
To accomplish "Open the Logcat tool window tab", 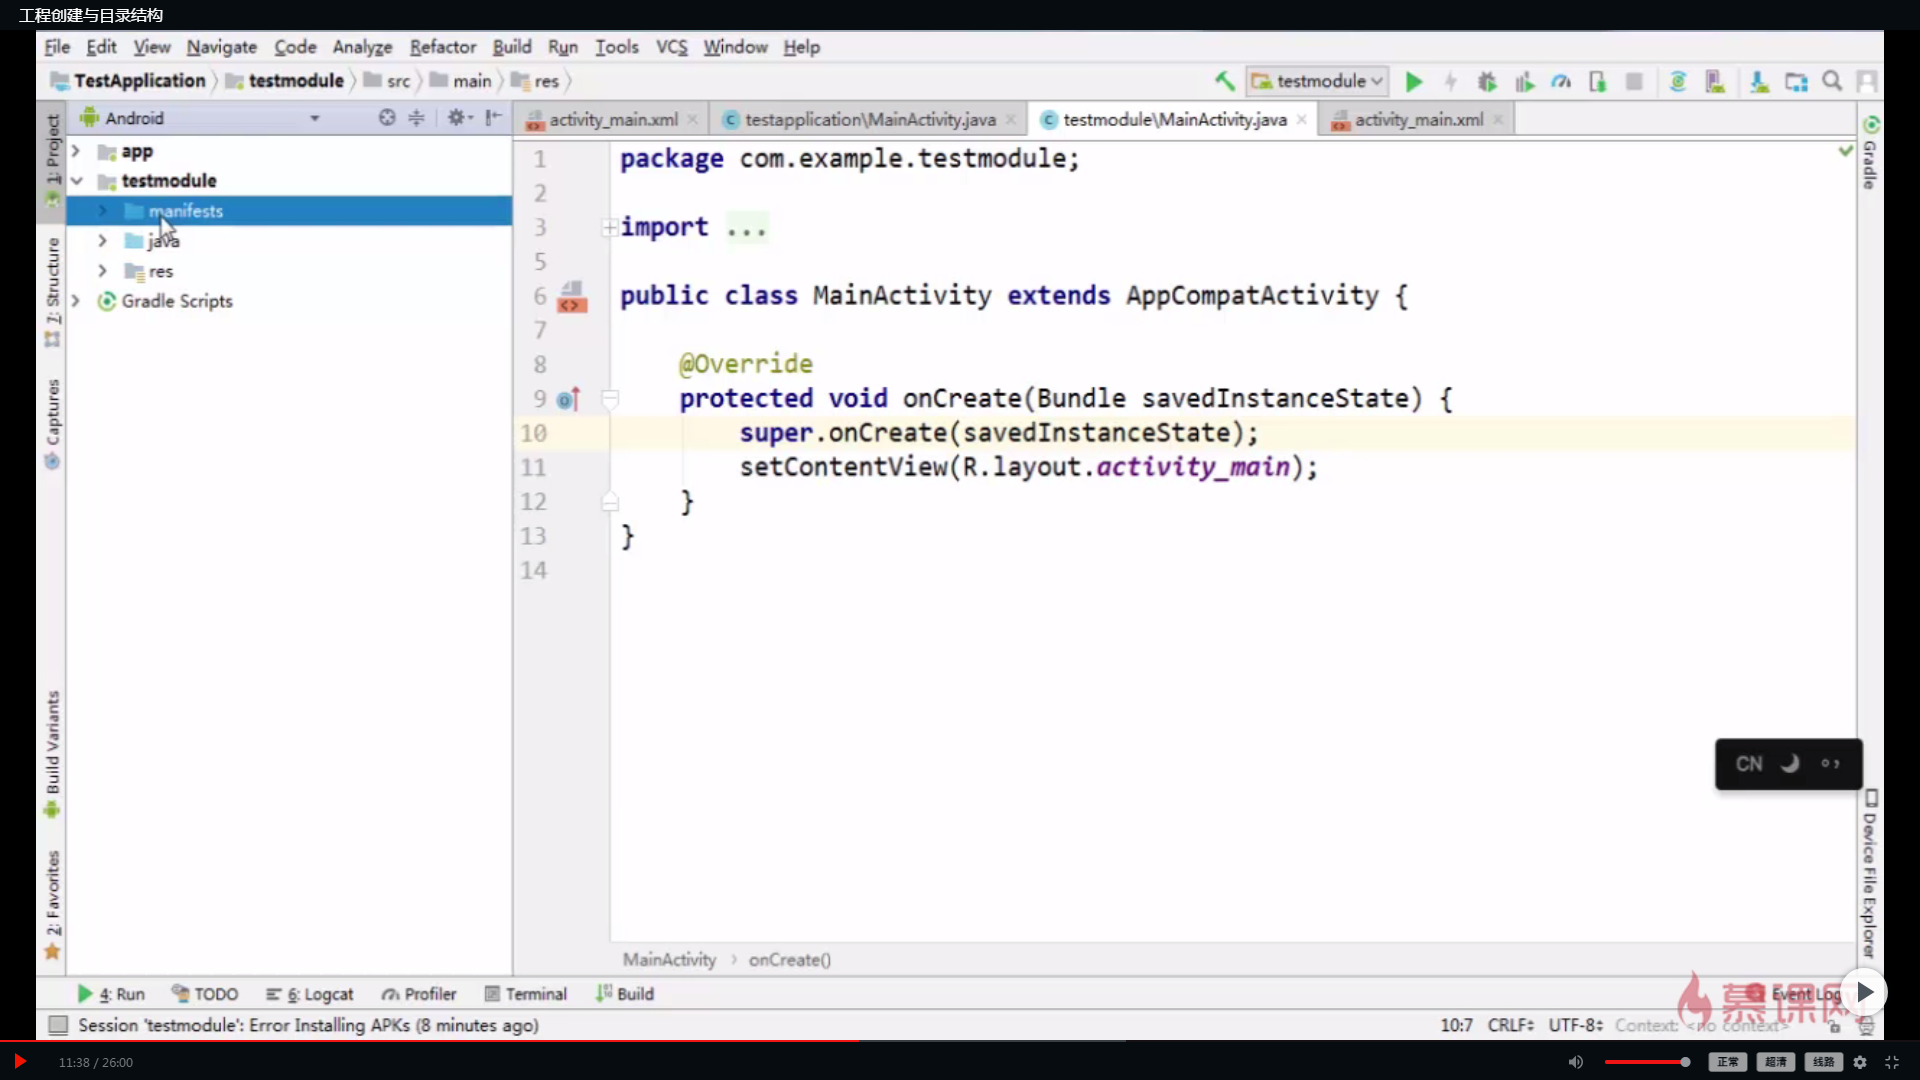I will [x=310, y=994].
